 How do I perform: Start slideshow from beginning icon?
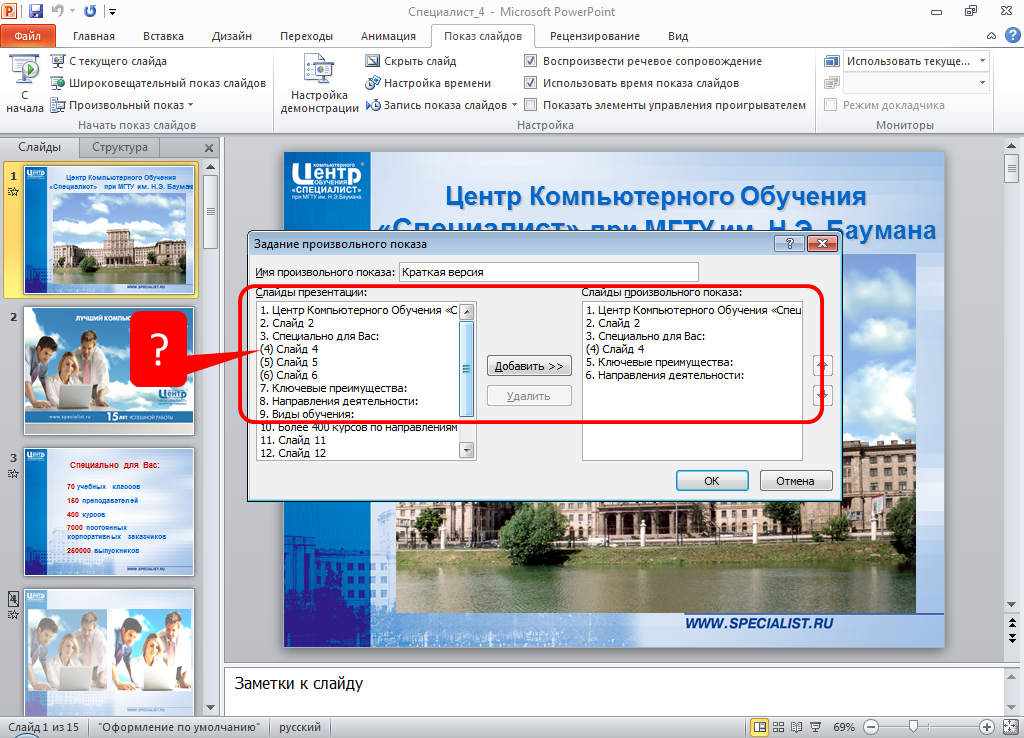pyautogui.click(x=24, y=72)
